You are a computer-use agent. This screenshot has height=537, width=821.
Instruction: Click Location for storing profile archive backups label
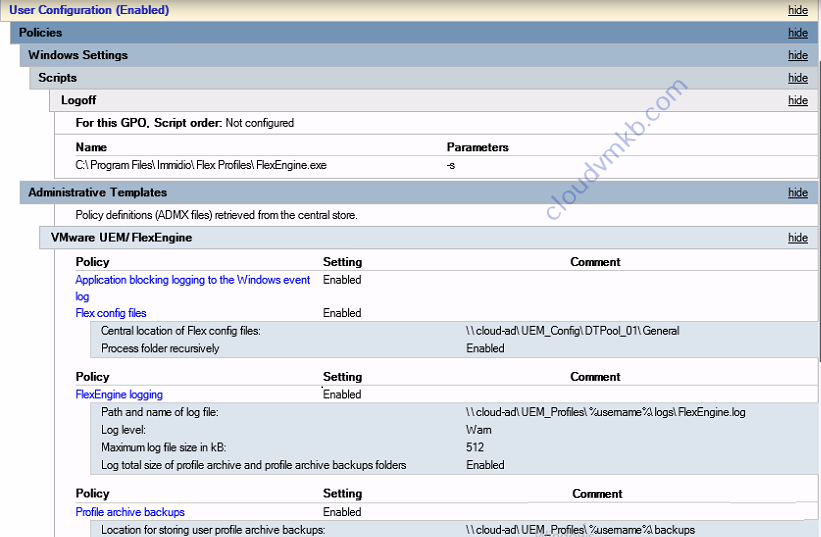(x=213, y=530)
